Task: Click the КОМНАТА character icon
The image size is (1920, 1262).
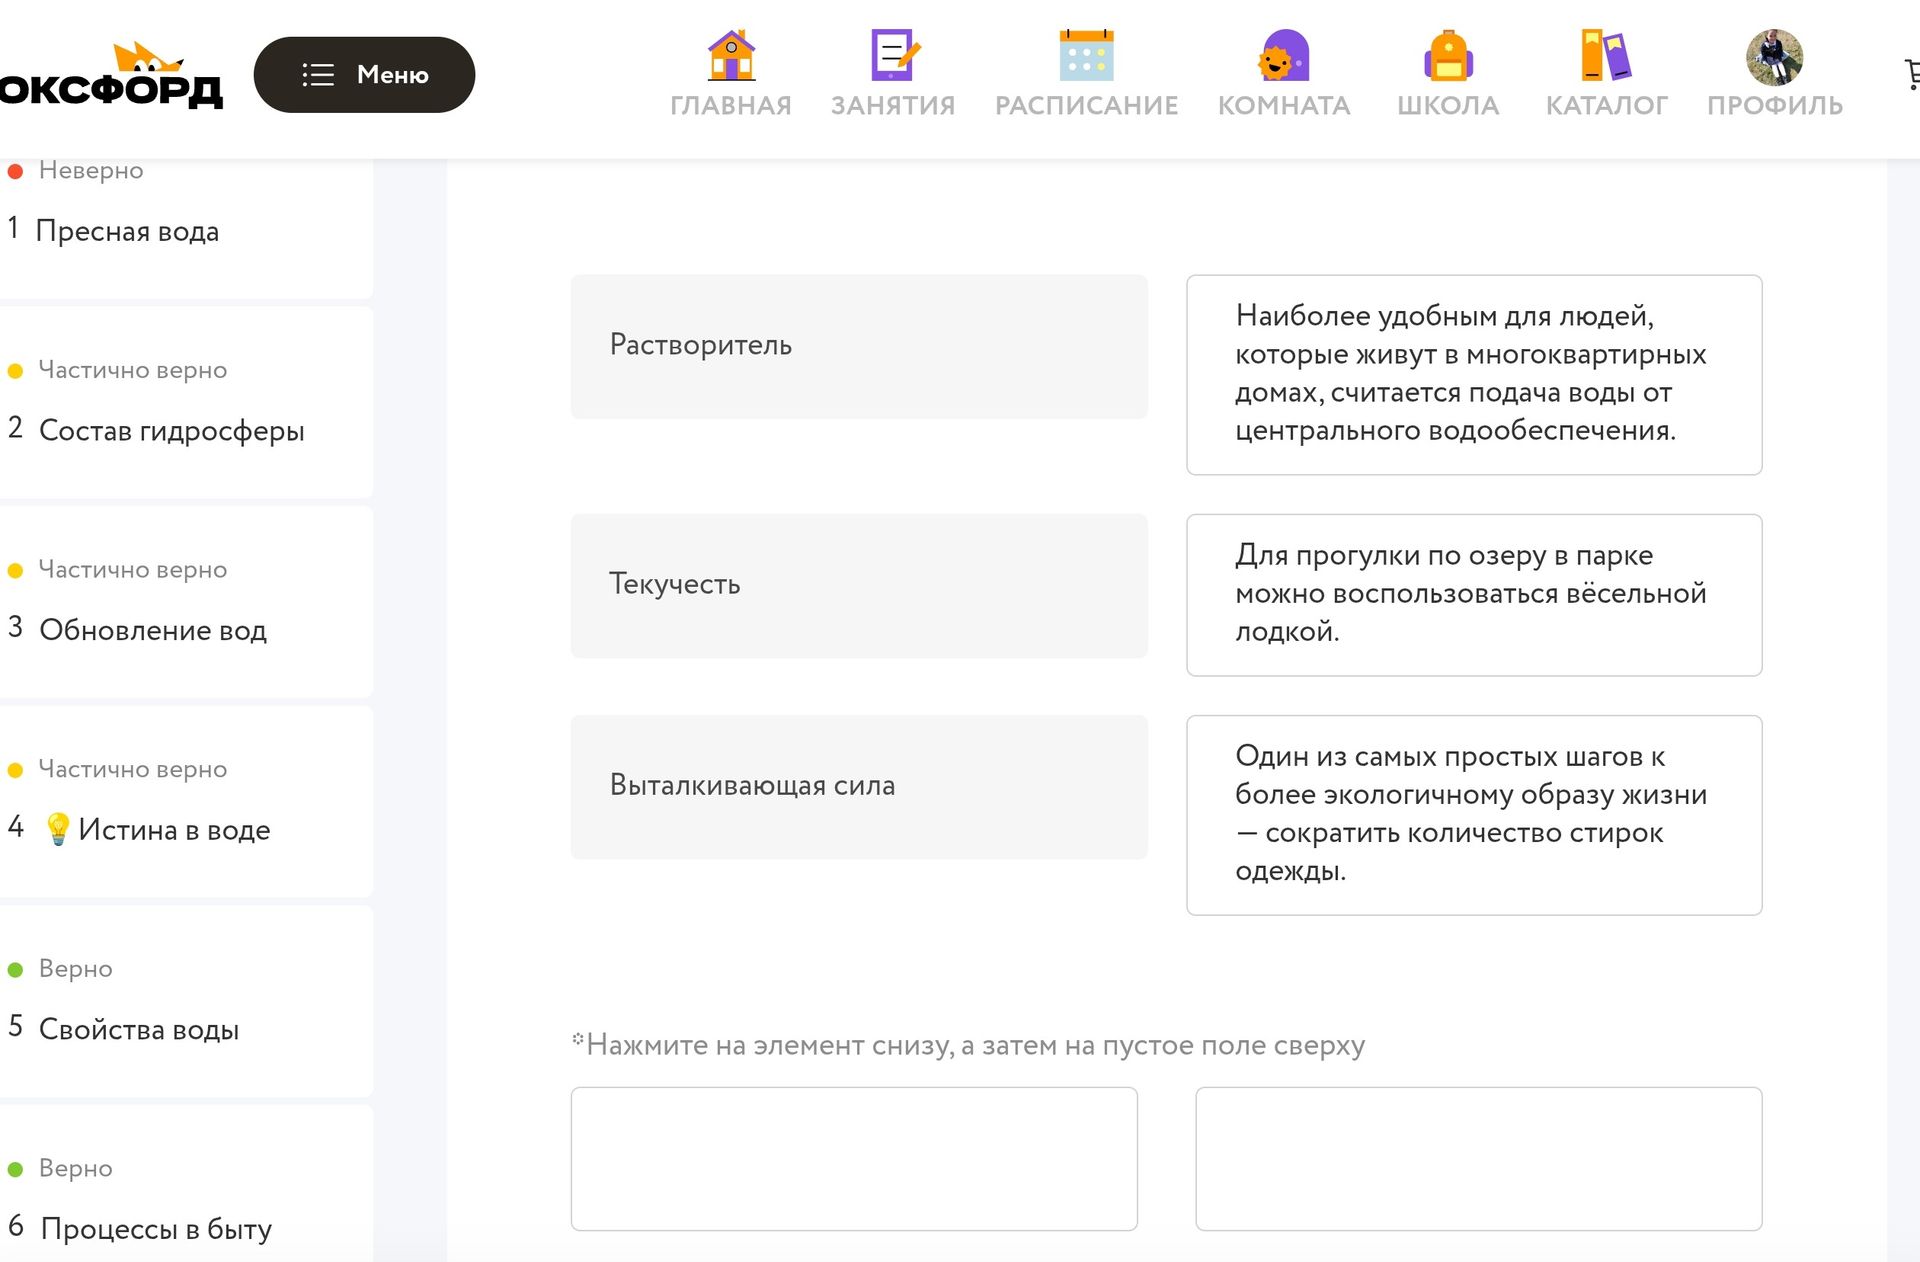Action: click(1283, 55)
